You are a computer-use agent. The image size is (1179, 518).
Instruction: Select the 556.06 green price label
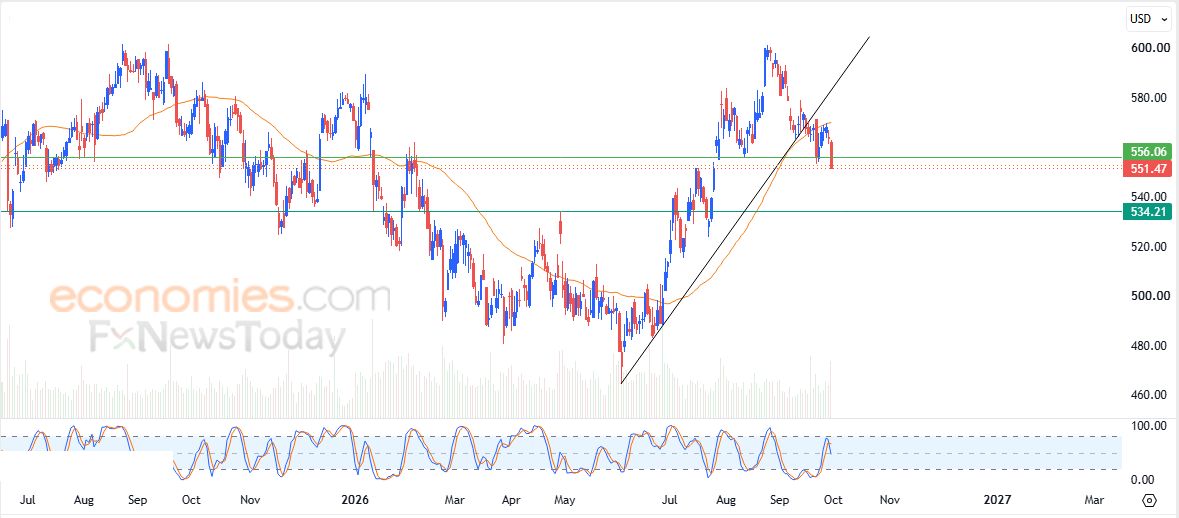point(1146,150)
